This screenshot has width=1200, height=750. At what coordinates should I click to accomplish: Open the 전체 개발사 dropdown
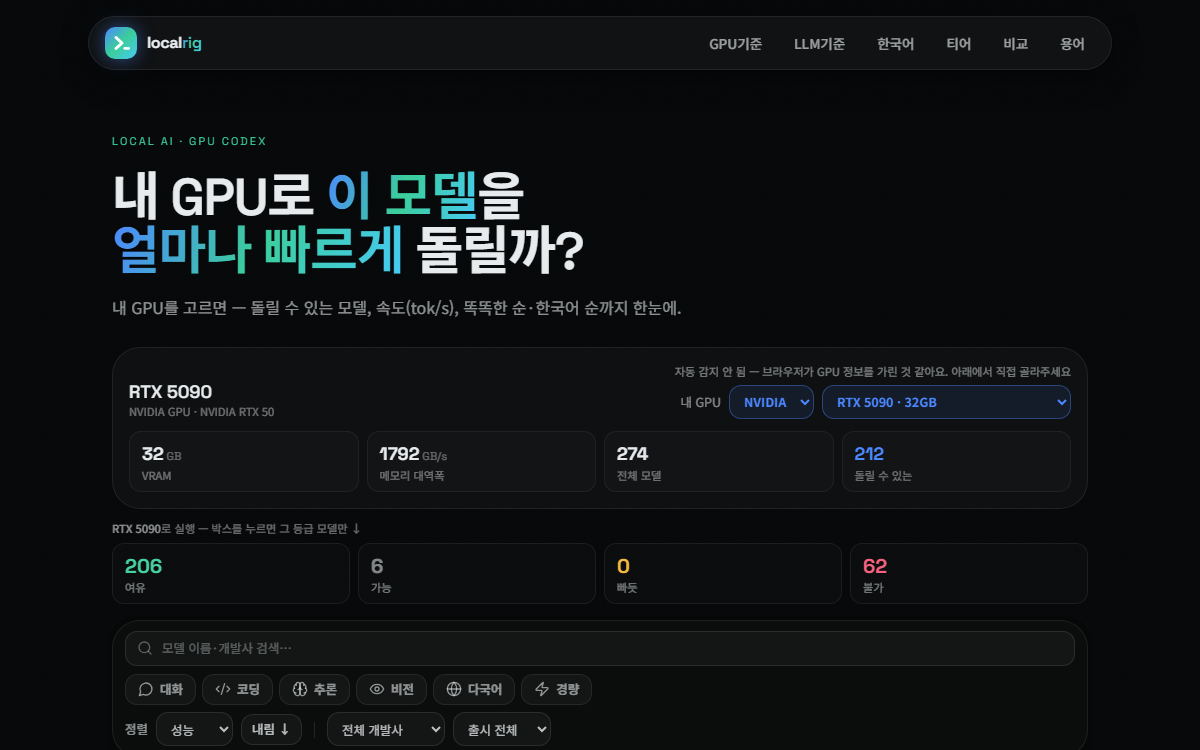click(x=385, y=730)
